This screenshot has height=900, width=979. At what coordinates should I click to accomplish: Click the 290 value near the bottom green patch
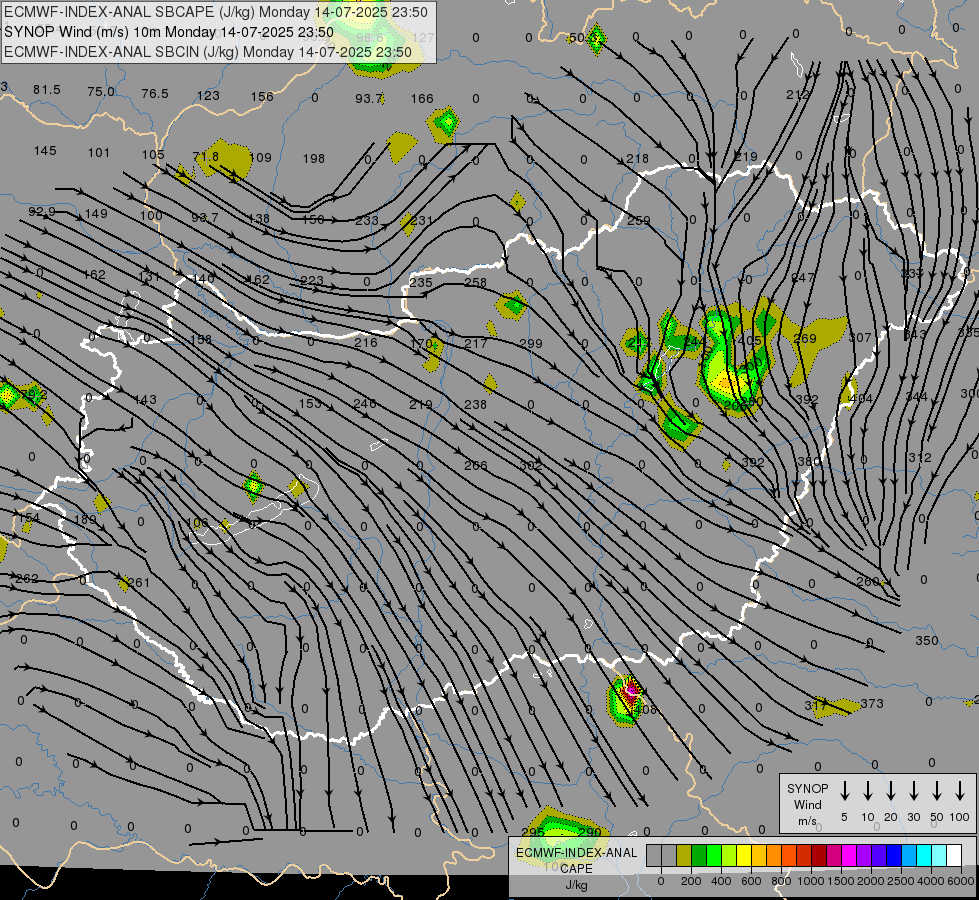589,832
